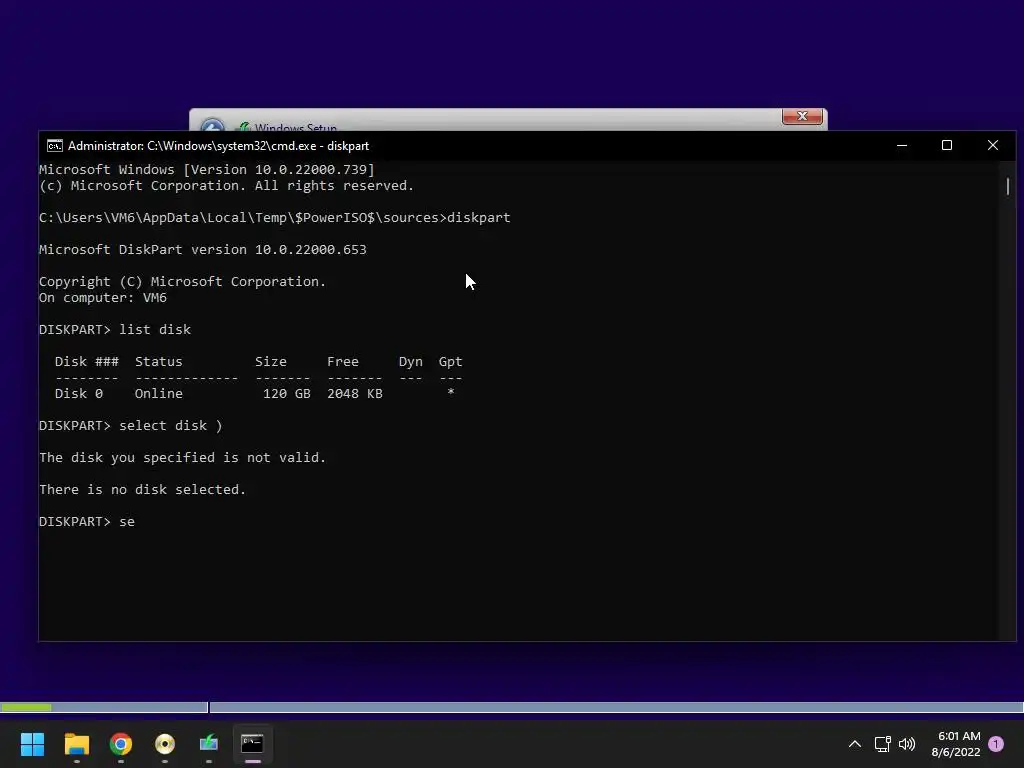This screenshot has height=768, width=1024.
Task: Minimize the Command Prompt window
Action: (x=902, y=146)
